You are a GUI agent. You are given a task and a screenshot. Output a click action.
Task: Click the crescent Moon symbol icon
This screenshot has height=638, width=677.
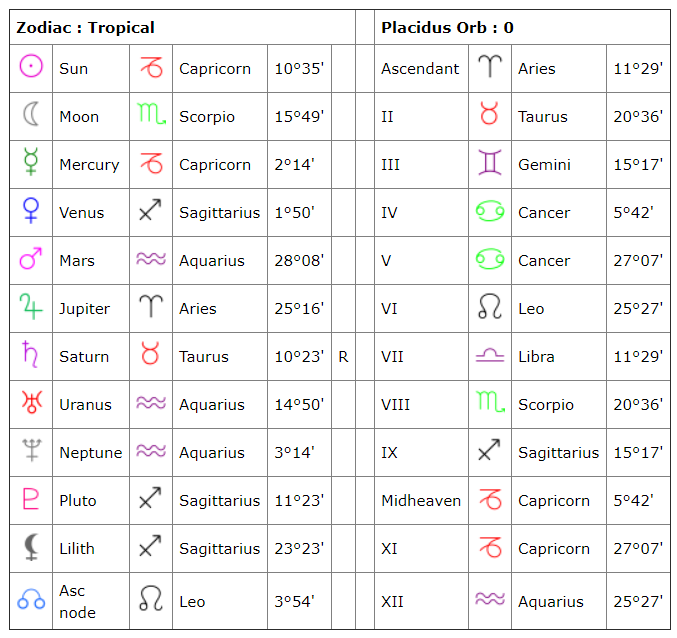point(31,116)
